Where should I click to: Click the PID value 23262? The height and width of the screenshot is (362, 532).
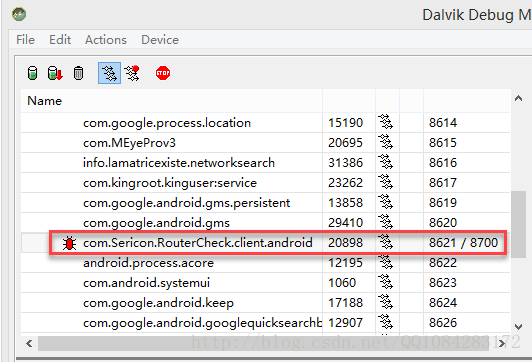point(345,183)
